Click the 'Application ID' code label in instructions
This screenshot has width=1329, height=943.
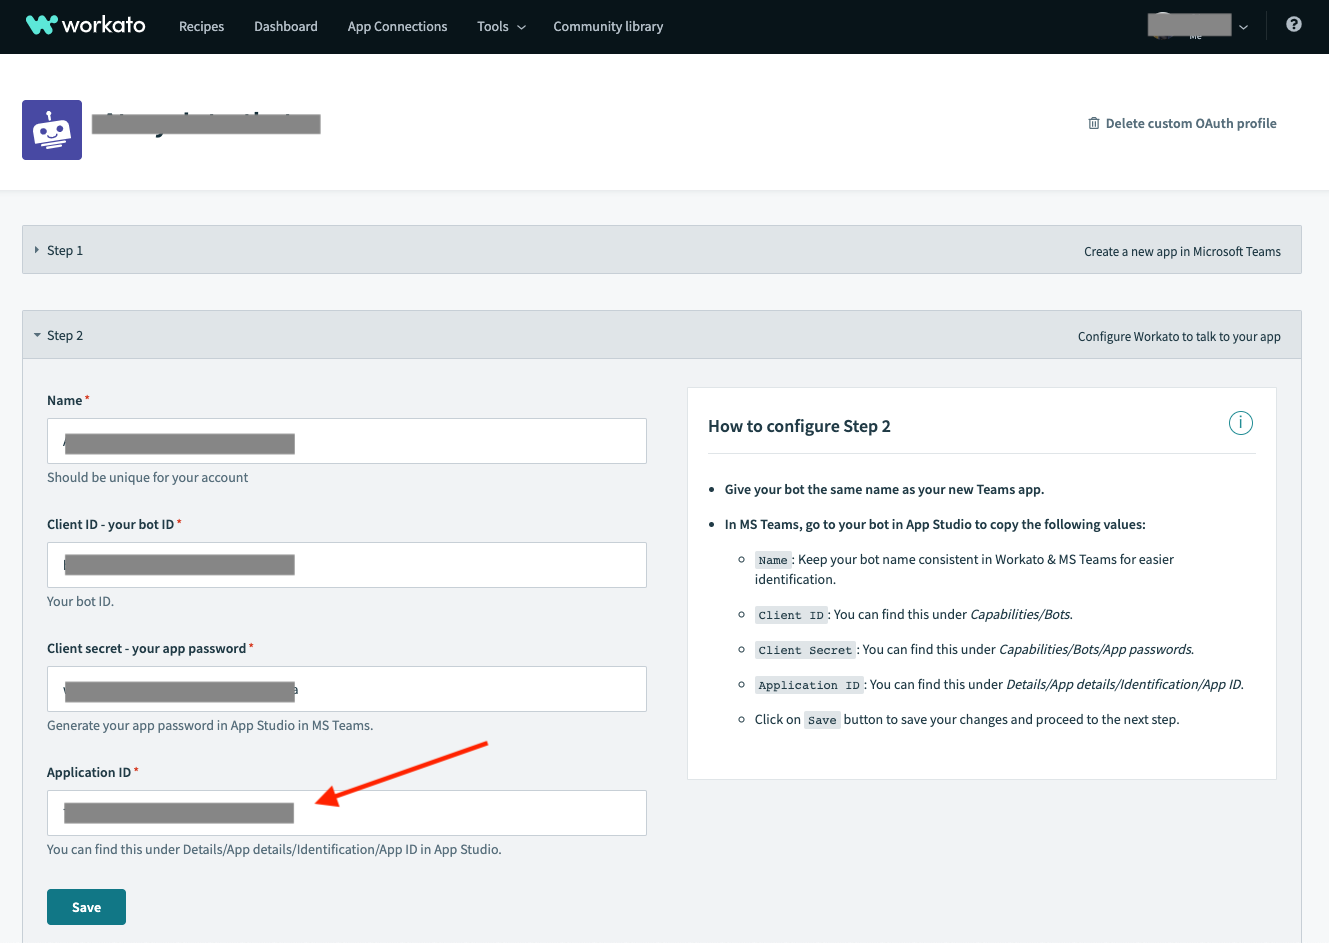pyautogui.click(x=809, y=685)
